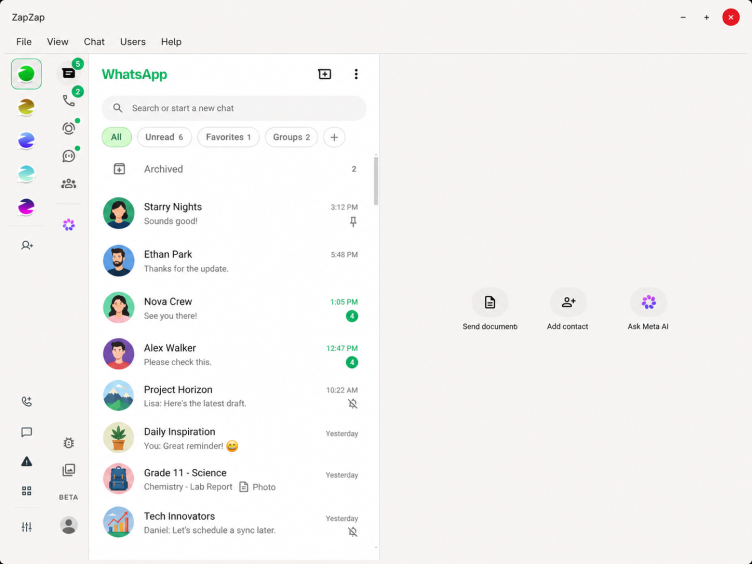This screenshot has width=752, height=564.
Task: Click the grid apps icon
Action: [x=27, y=491]
